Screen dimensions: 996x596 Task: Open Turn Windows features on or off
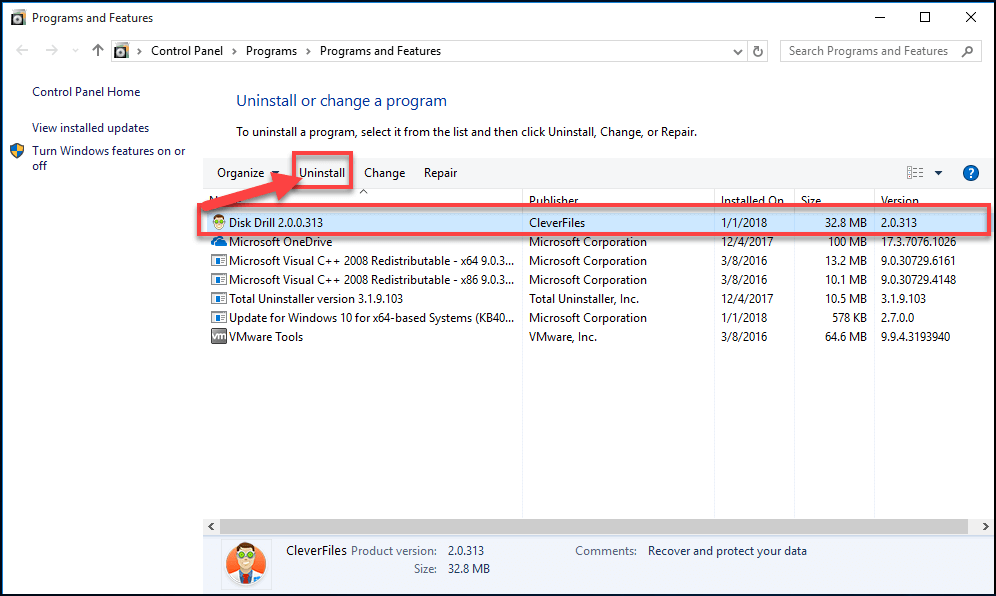[109, 158]
